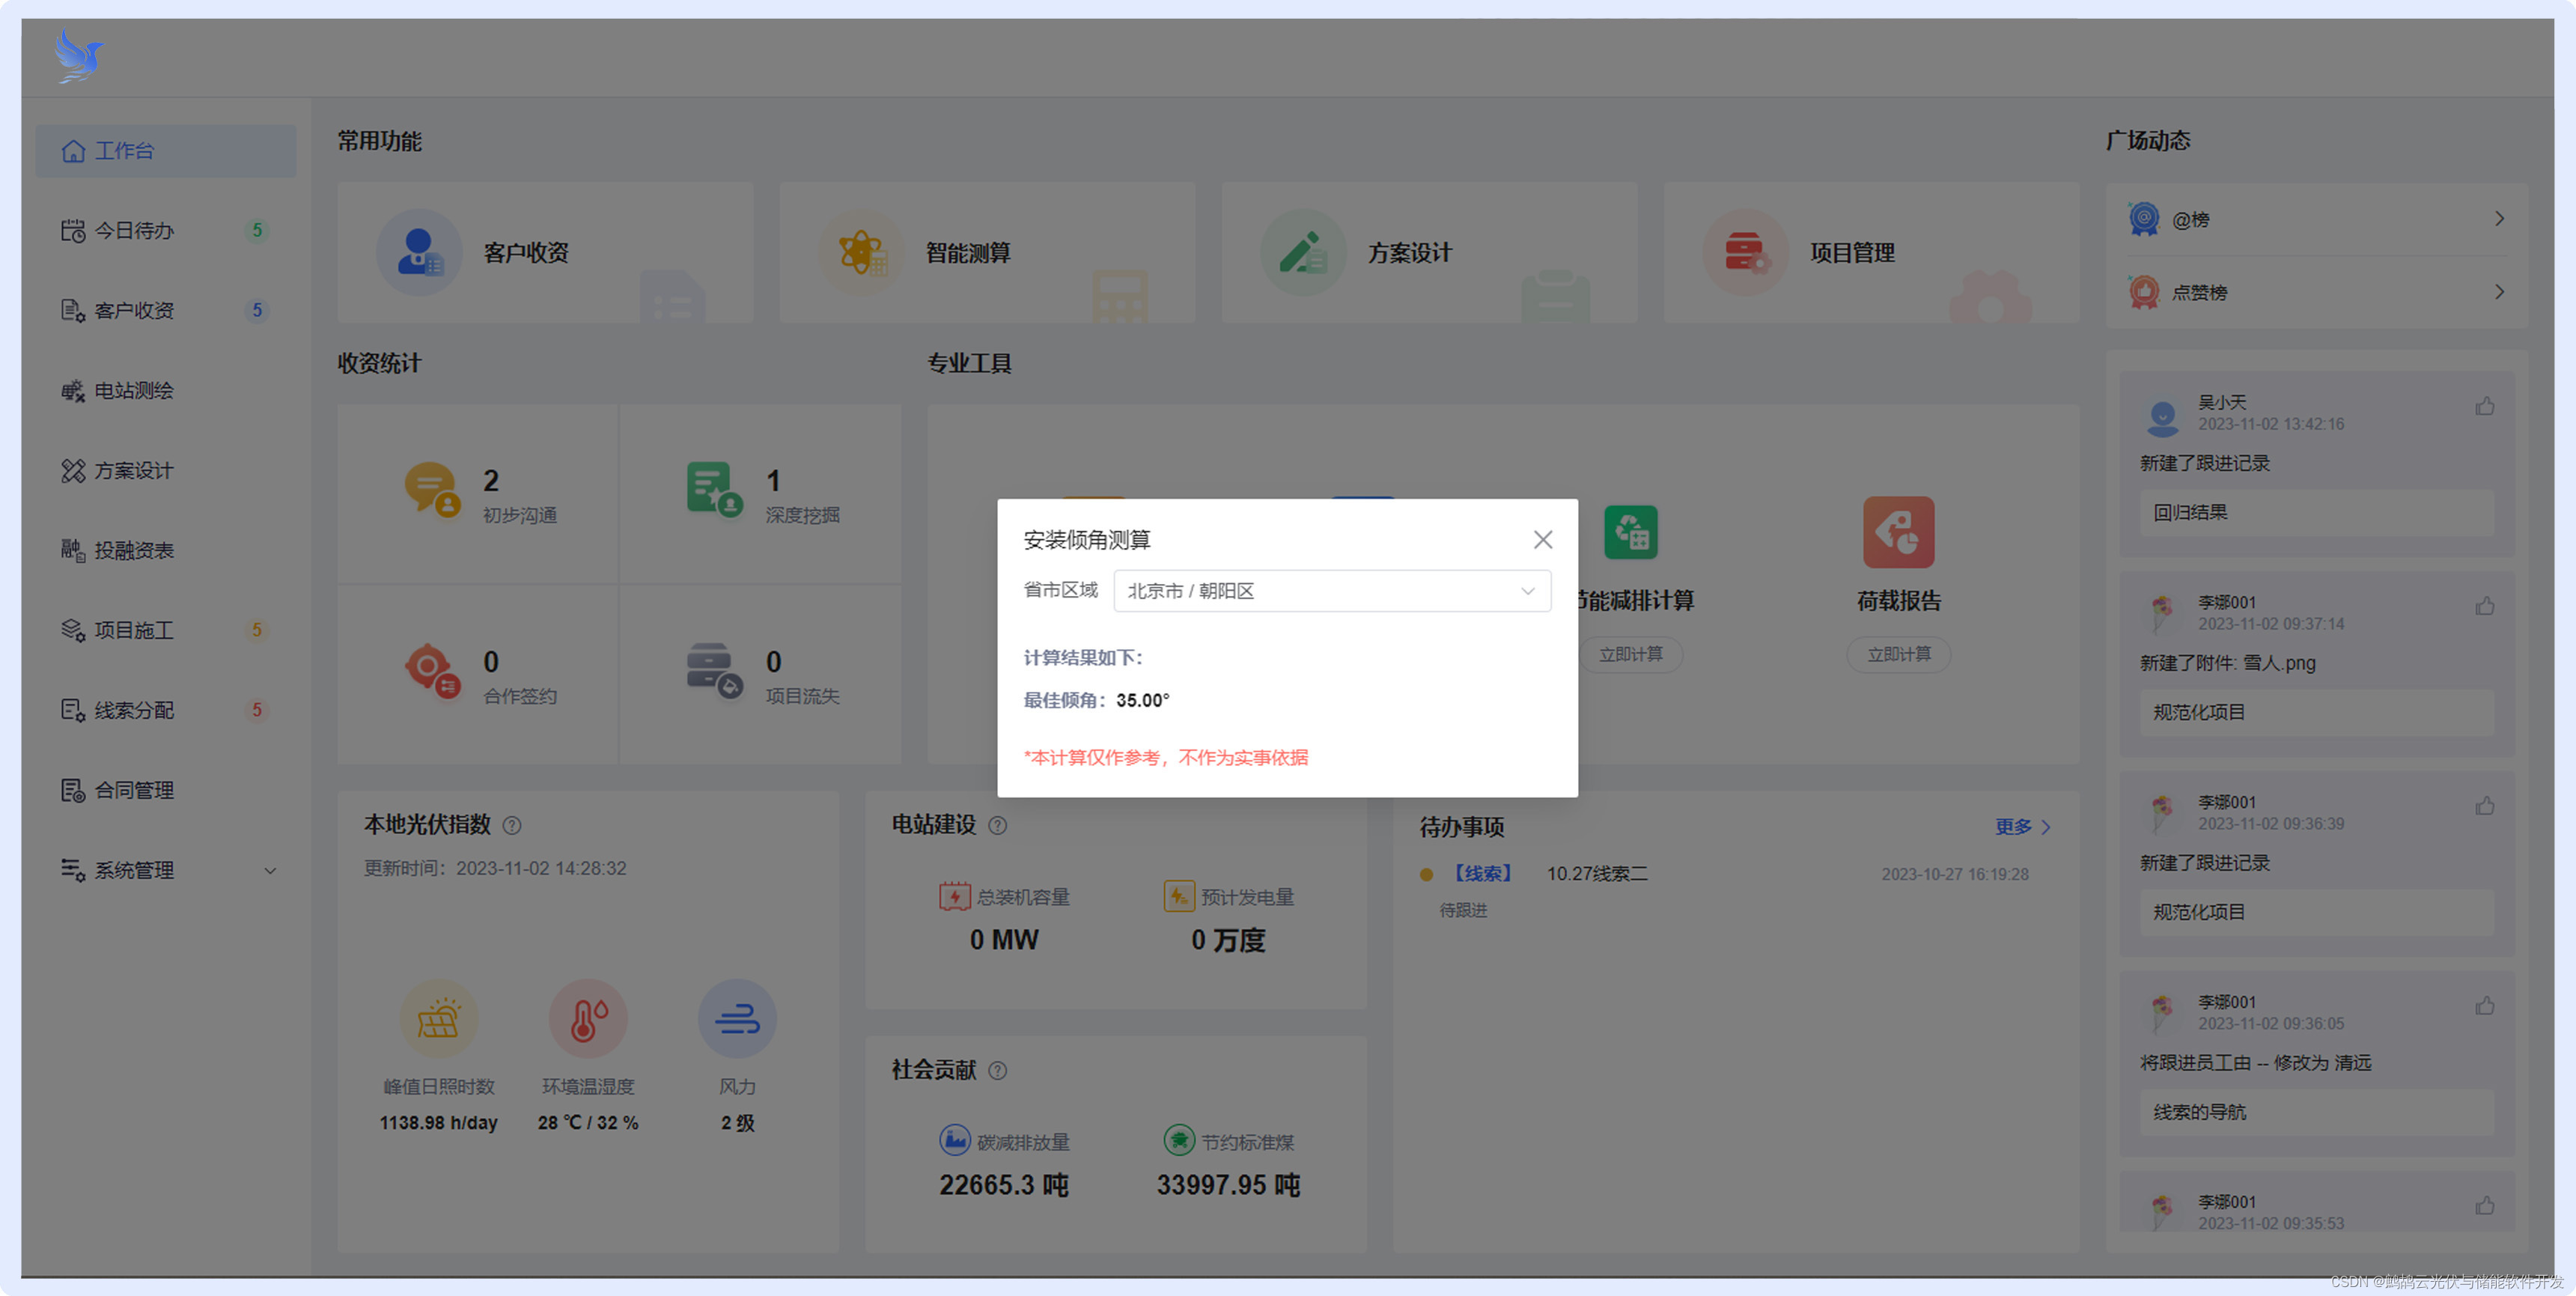The width and height of the screenshot is (2576, 1296).
Task: Click 22665.3 吨 carbon reduction value
Action: (x=1004, y=1186)
